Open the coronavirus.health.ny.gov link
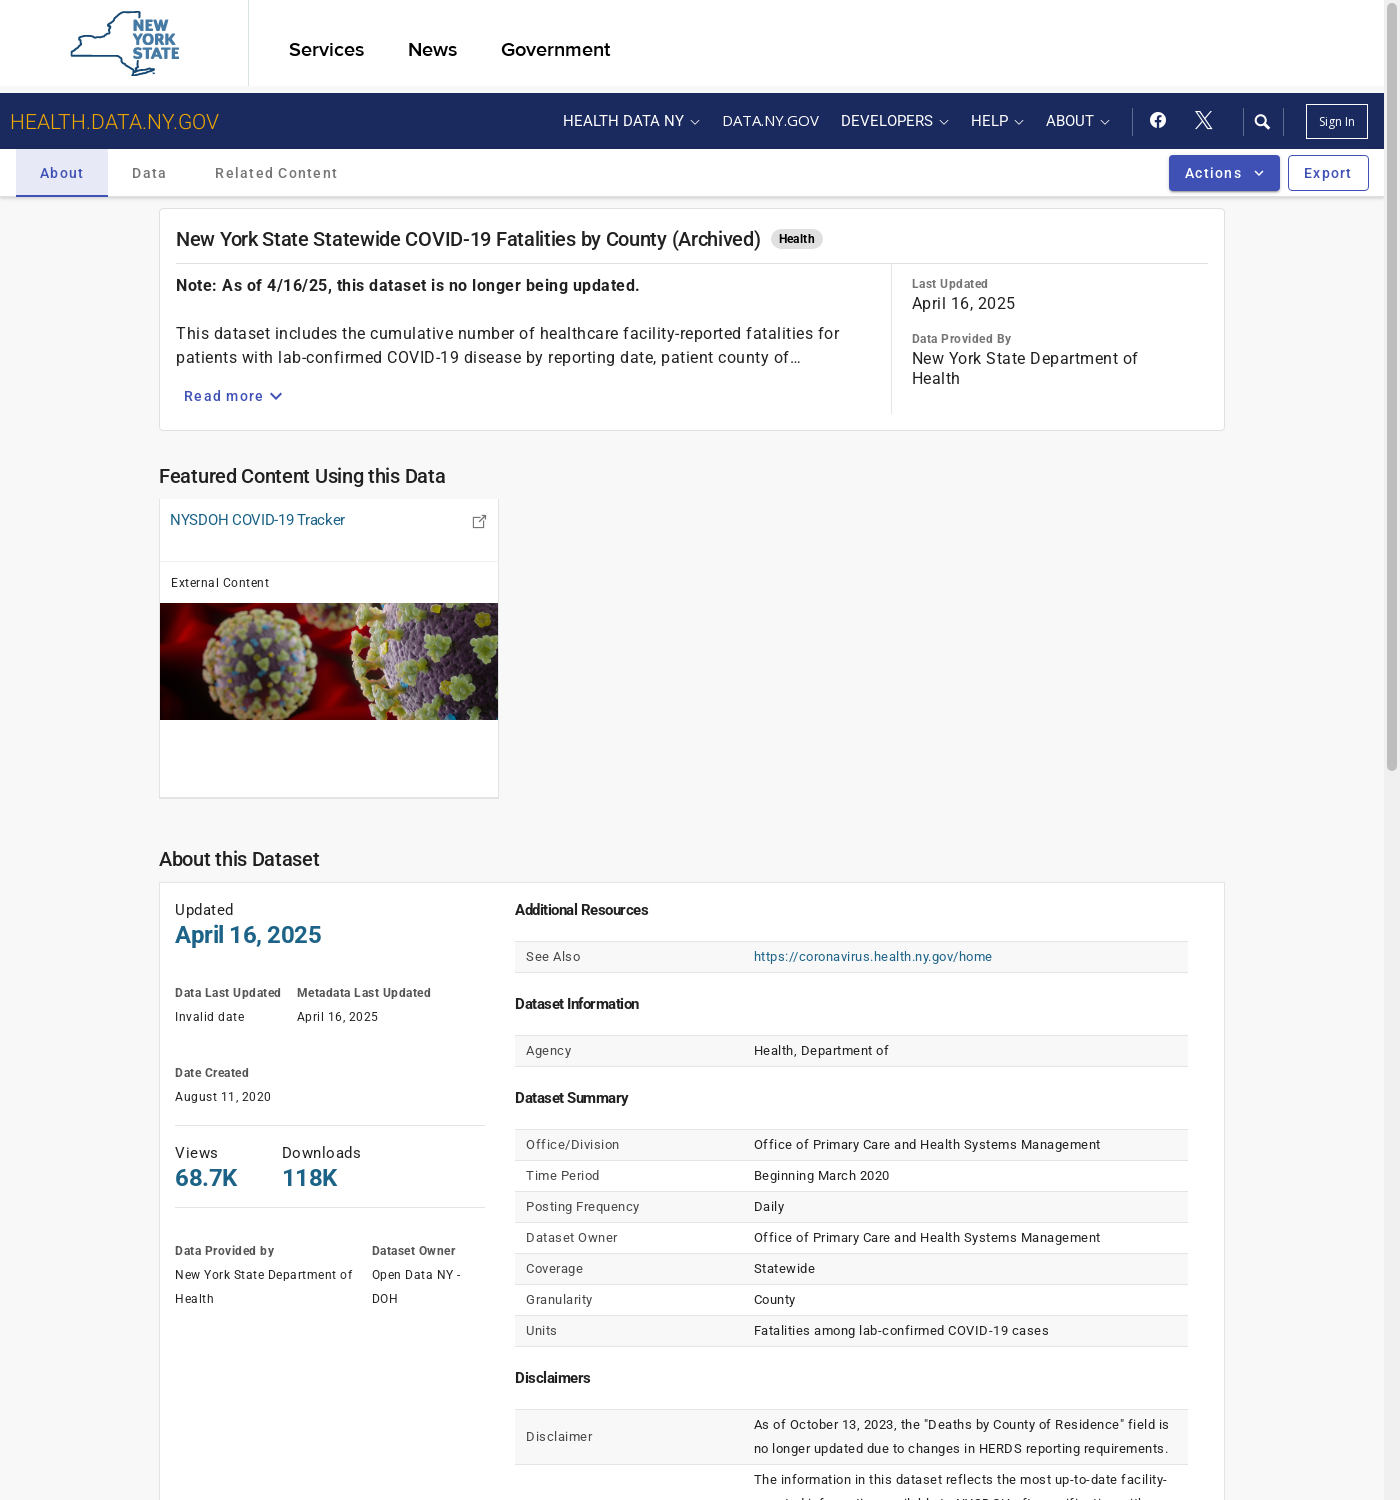 click(x=872, y=957)
